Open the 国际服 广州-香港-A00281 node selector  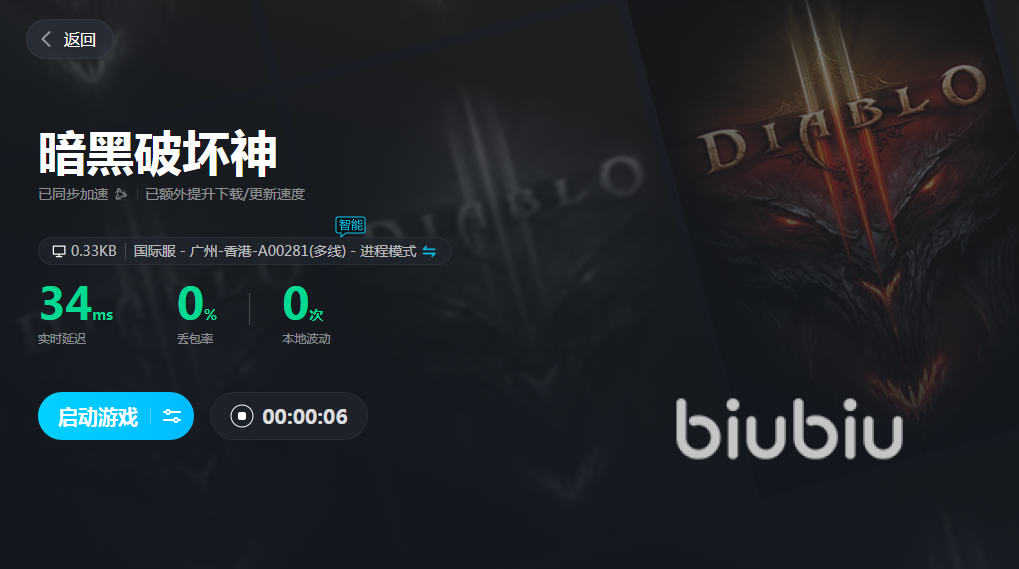(240, 251)
